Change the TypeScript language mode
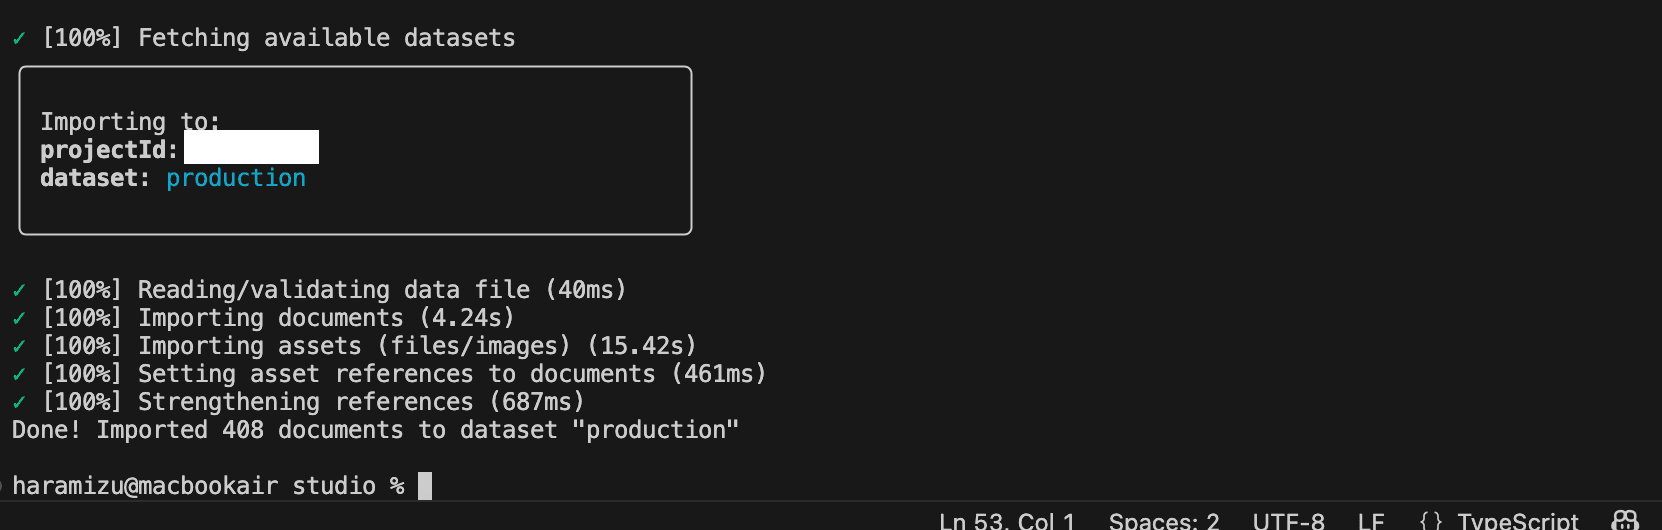Image resolution: width=1662 pixels, height=530 pixels. [x=1517, y=521]
